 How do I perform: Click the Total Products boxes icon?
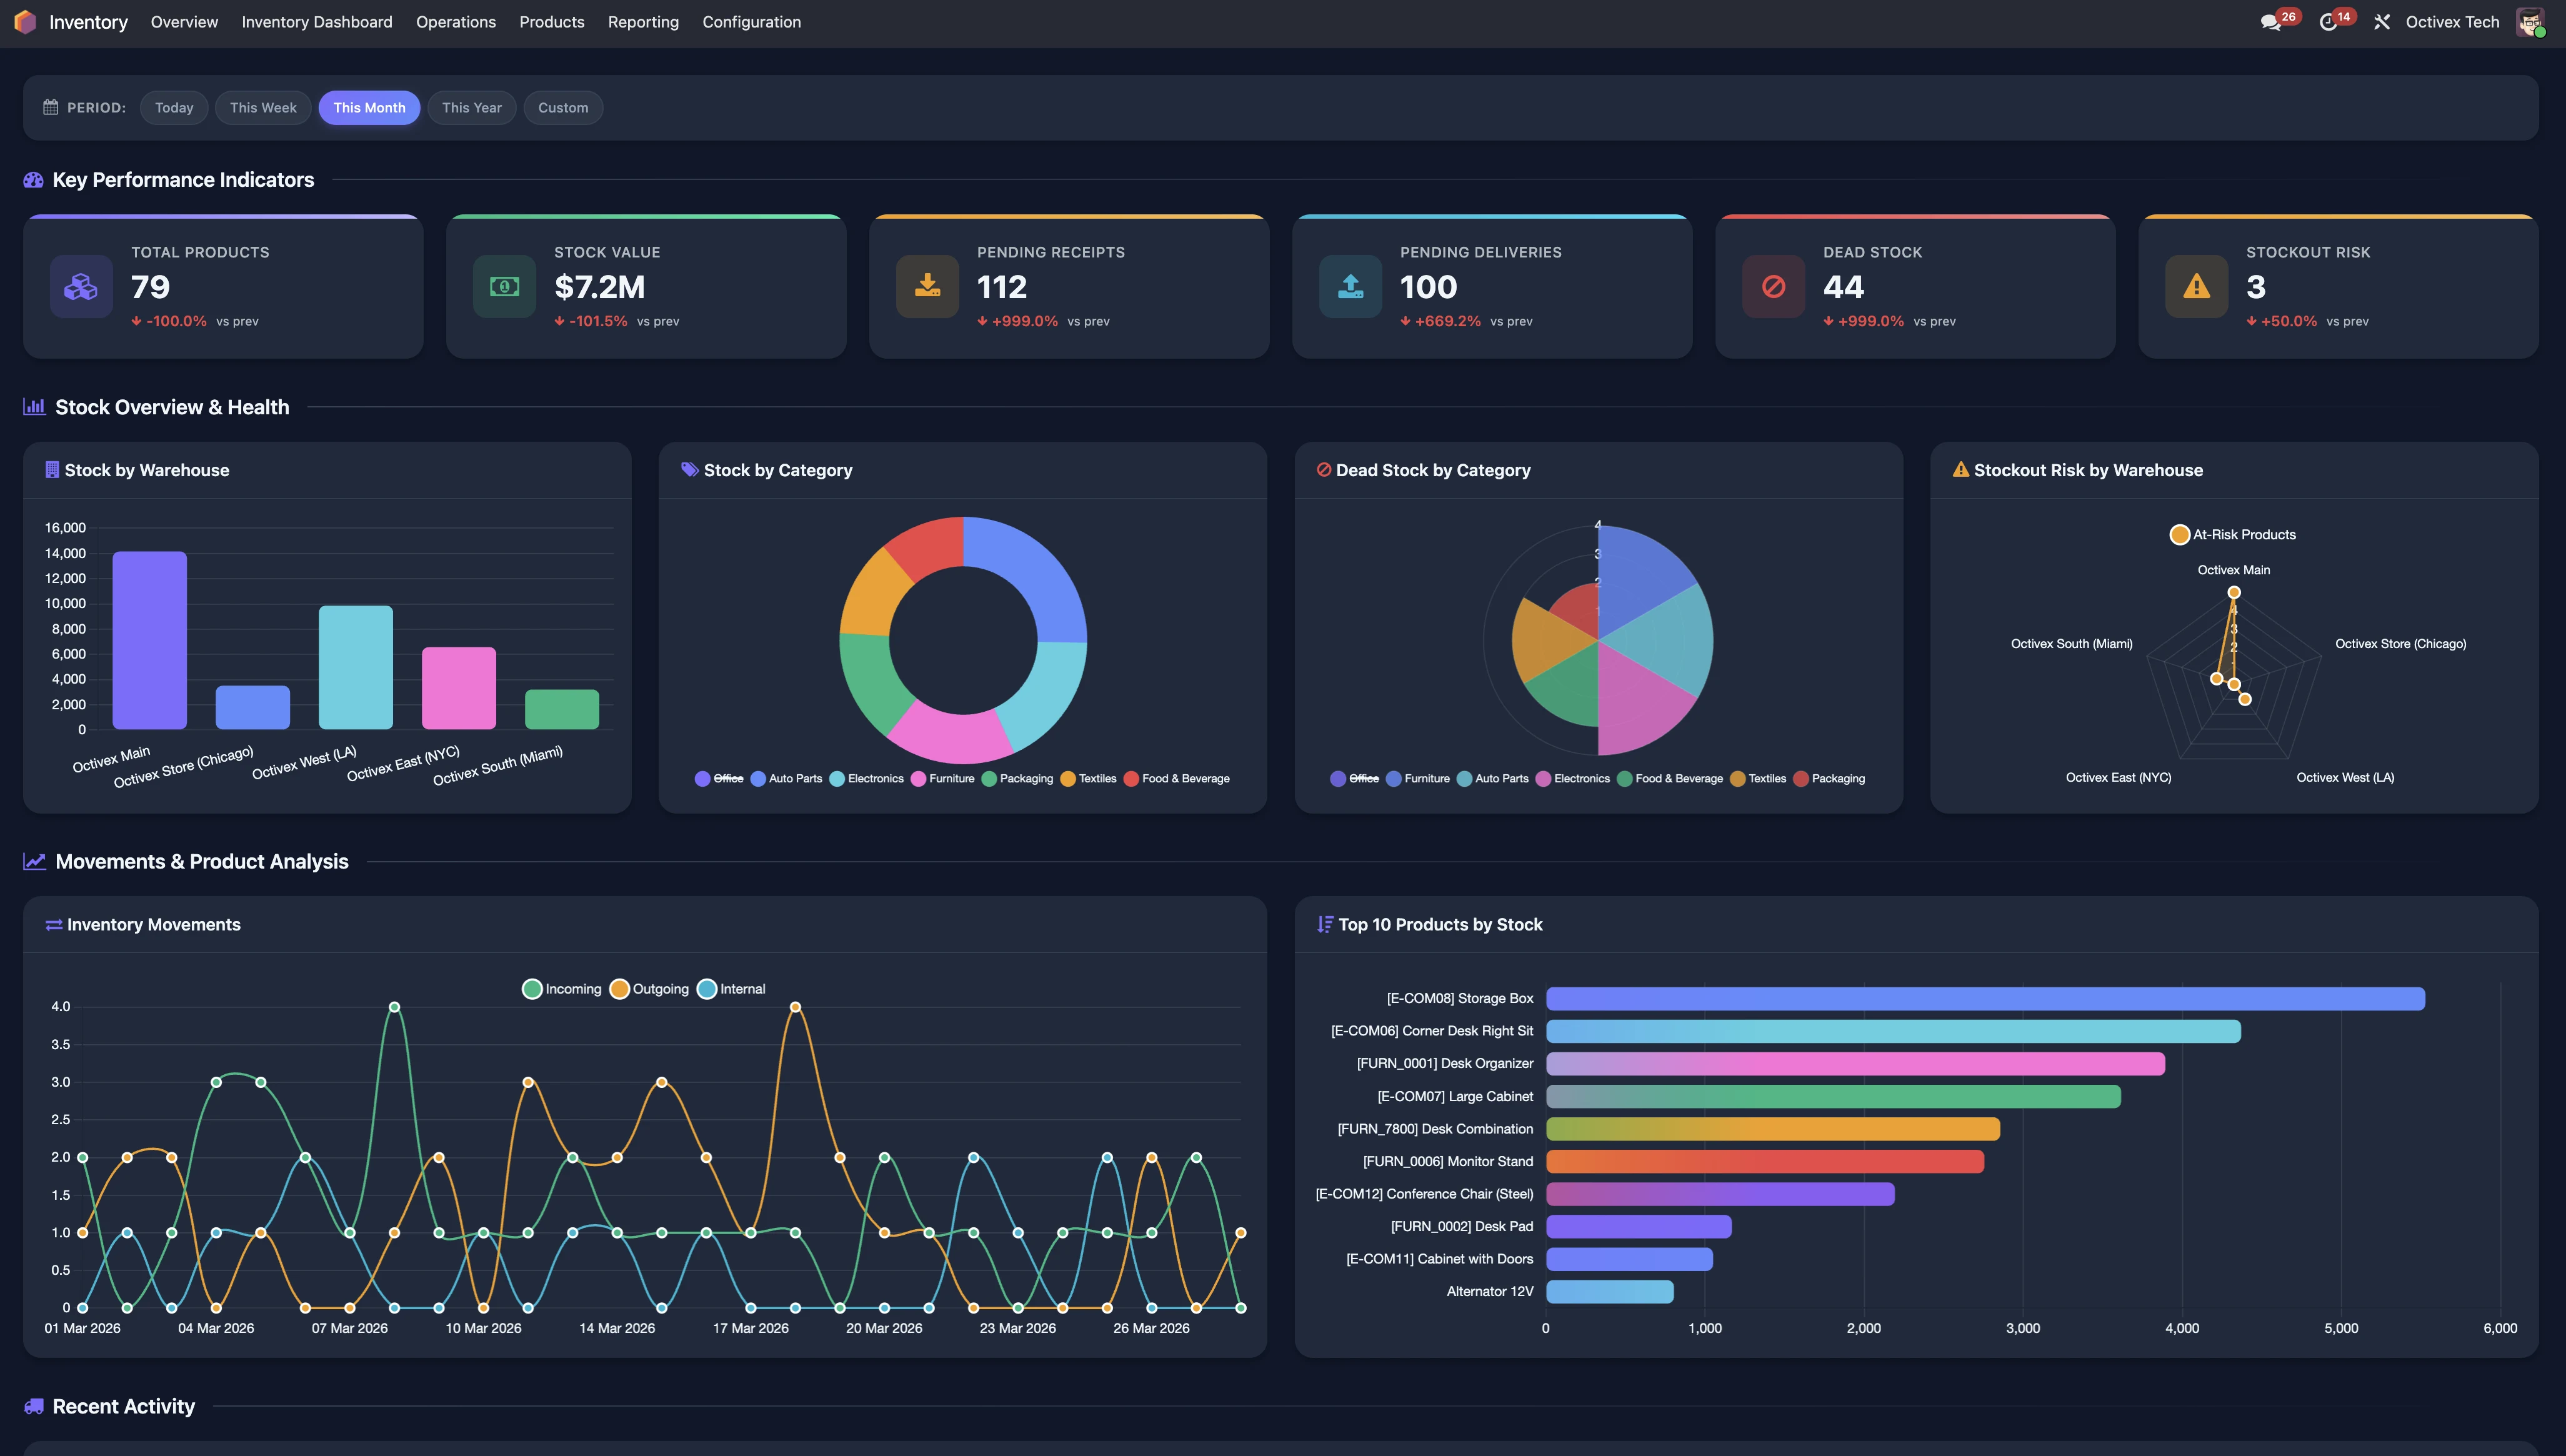[x=81, y=287]
